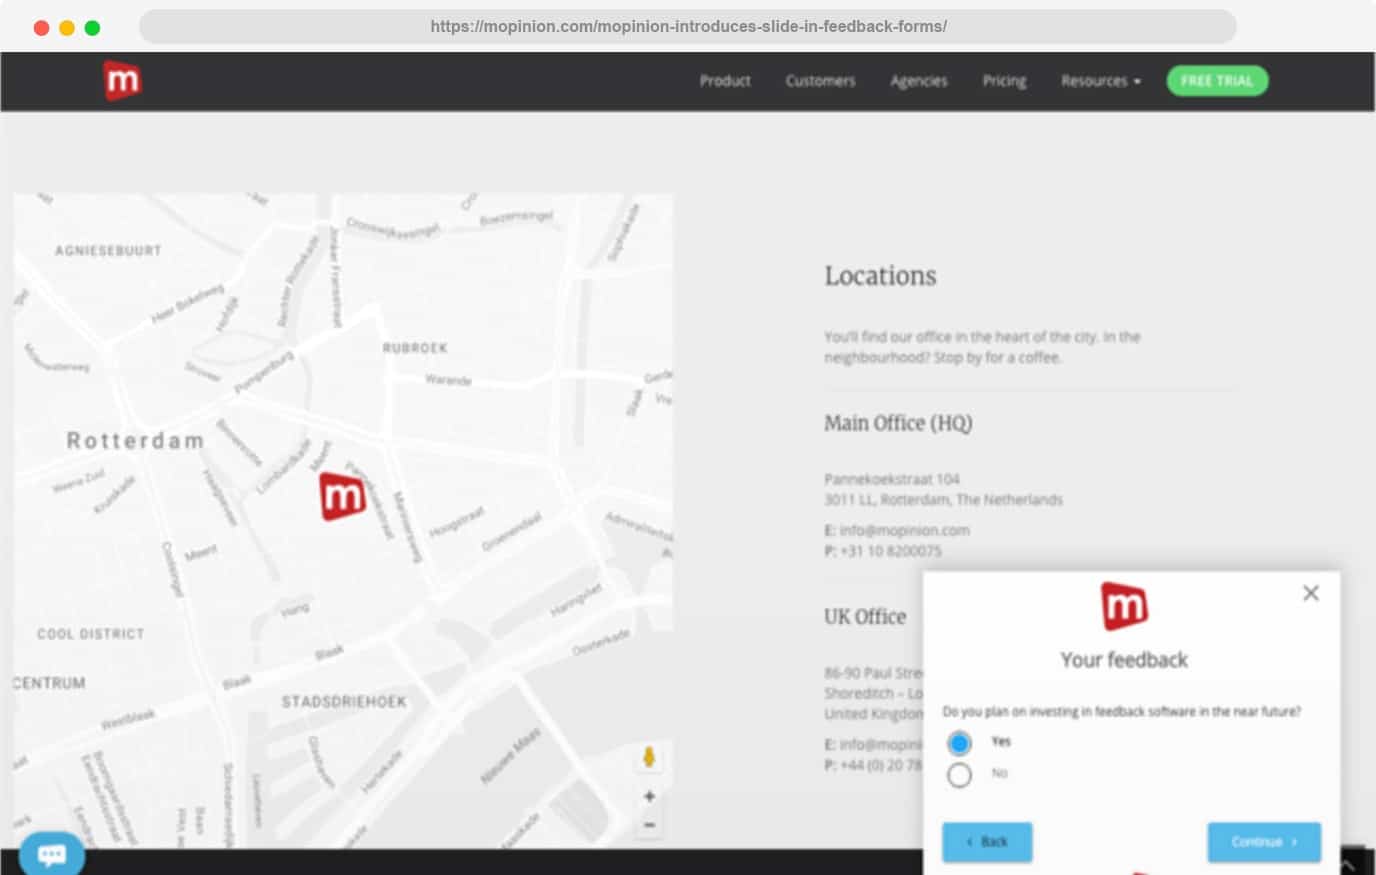This screenshot has width=1376, height=875.
Task: Navigate to Pricing
Action: coord(1004,81)
